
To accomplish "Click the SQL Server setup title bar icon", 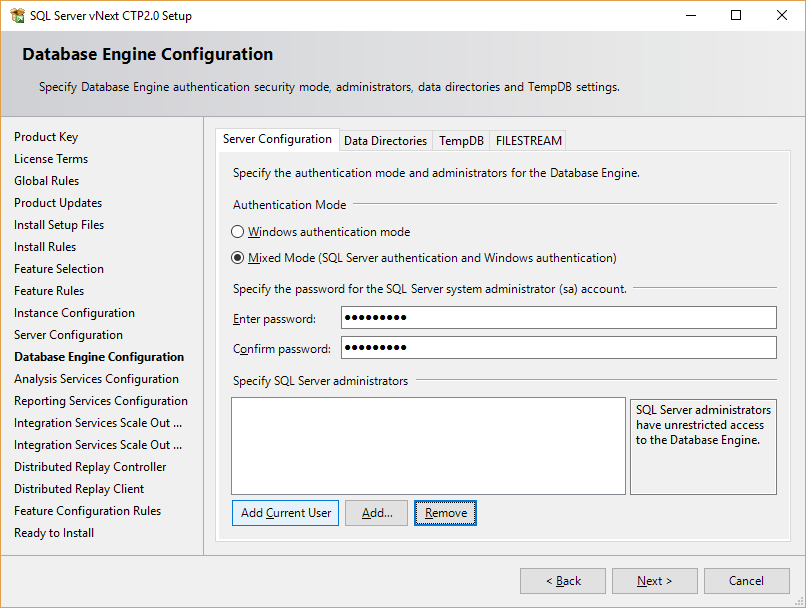I will [17, 15].
